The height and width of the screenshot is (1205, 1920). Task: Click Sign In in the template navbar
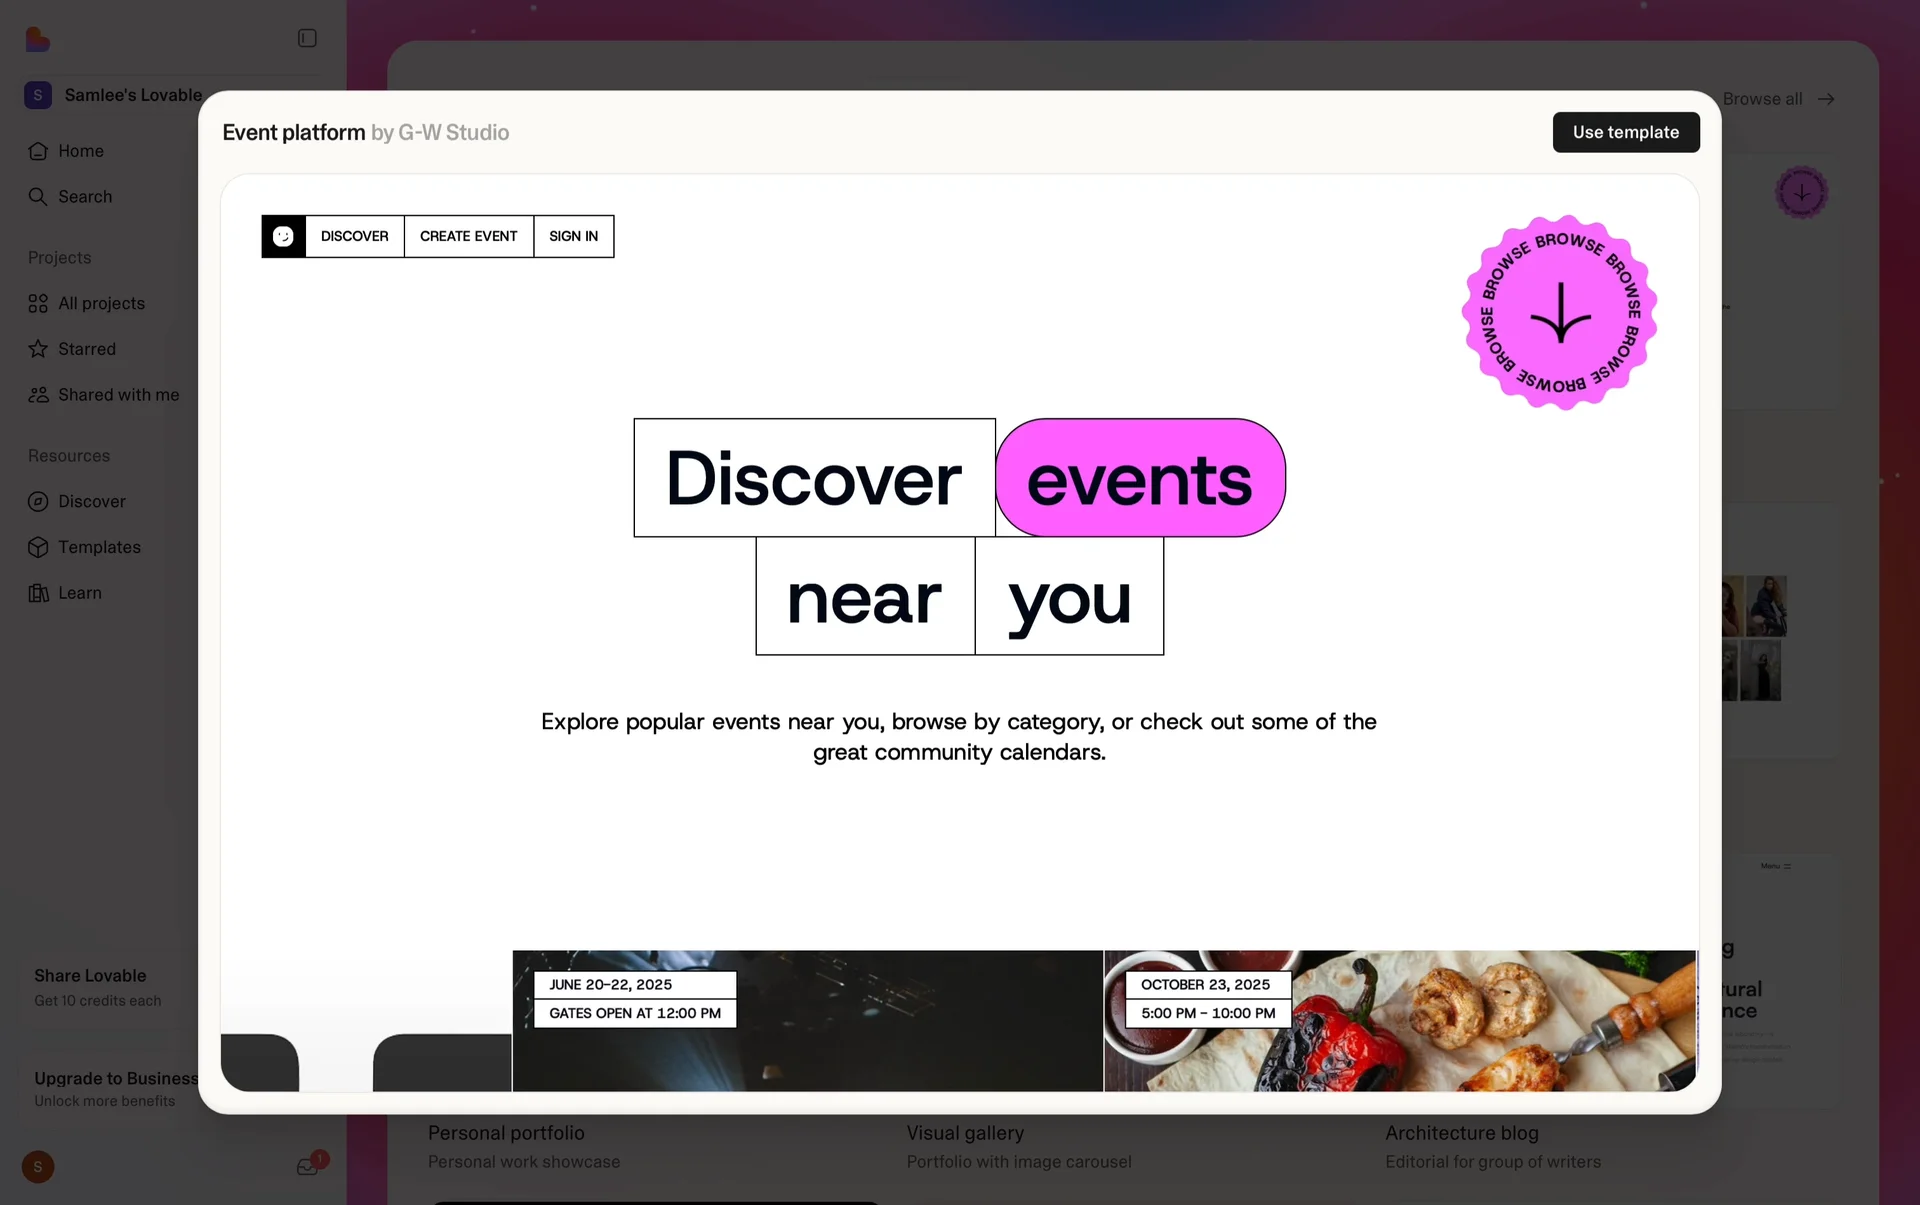click(573, 236)
